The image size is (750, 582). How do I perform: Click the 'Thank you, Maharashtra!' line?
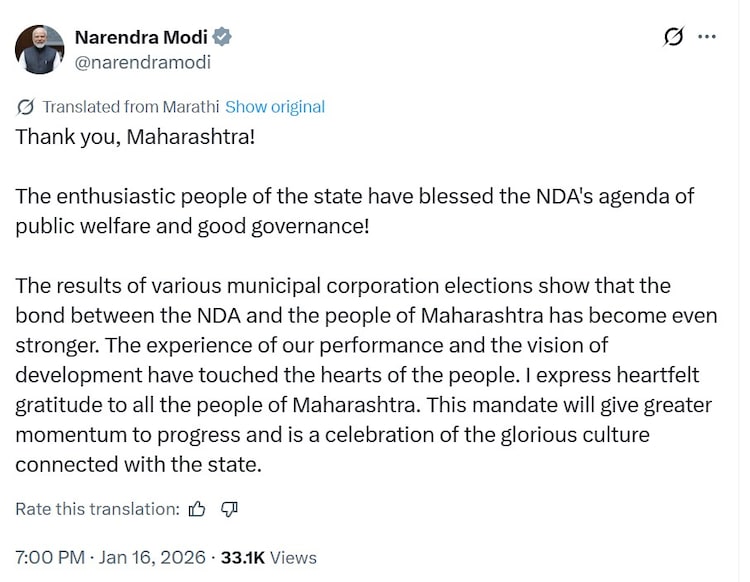pos(135,136)
